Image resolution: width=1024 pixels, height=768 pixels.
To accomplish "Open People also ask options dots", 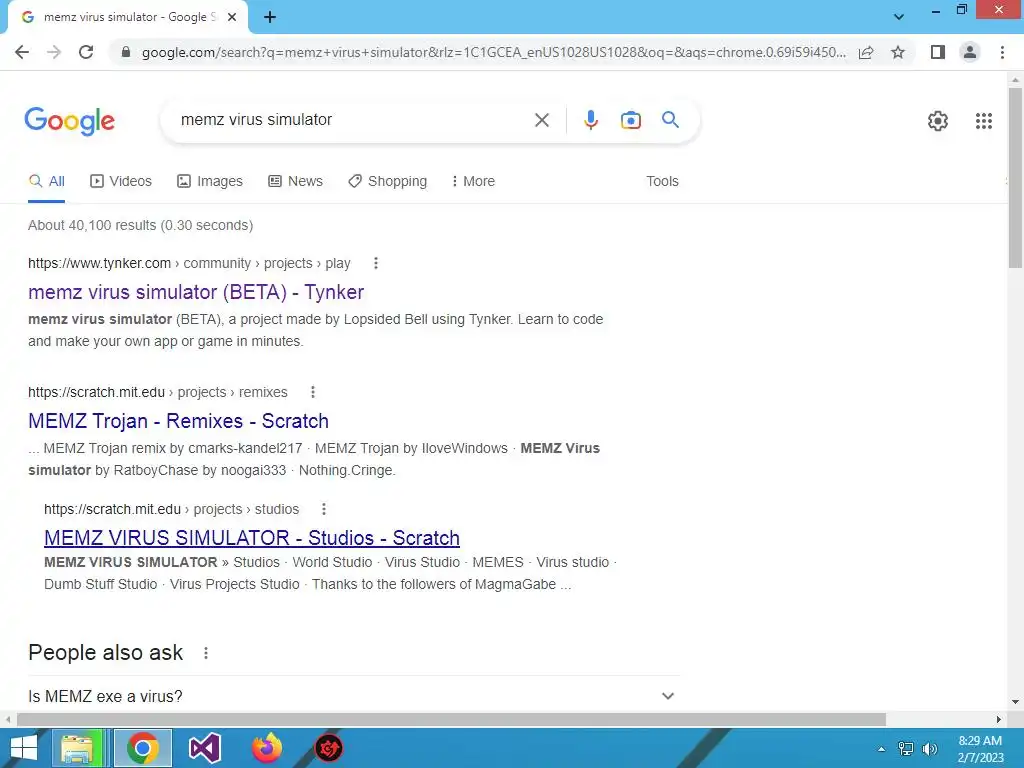I will tap(206, 653).
